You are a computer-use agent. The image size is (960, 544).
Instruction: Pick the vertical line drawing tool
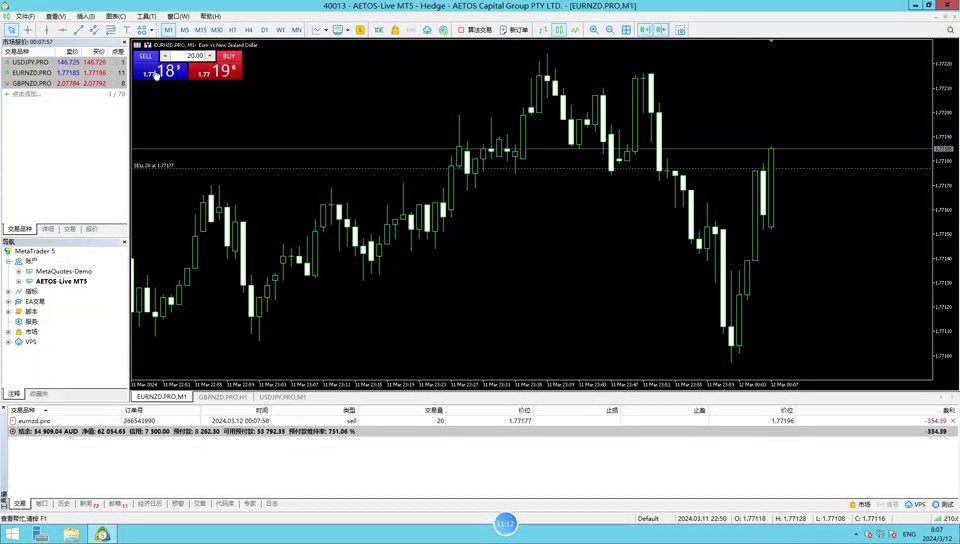tap(47, 30)
